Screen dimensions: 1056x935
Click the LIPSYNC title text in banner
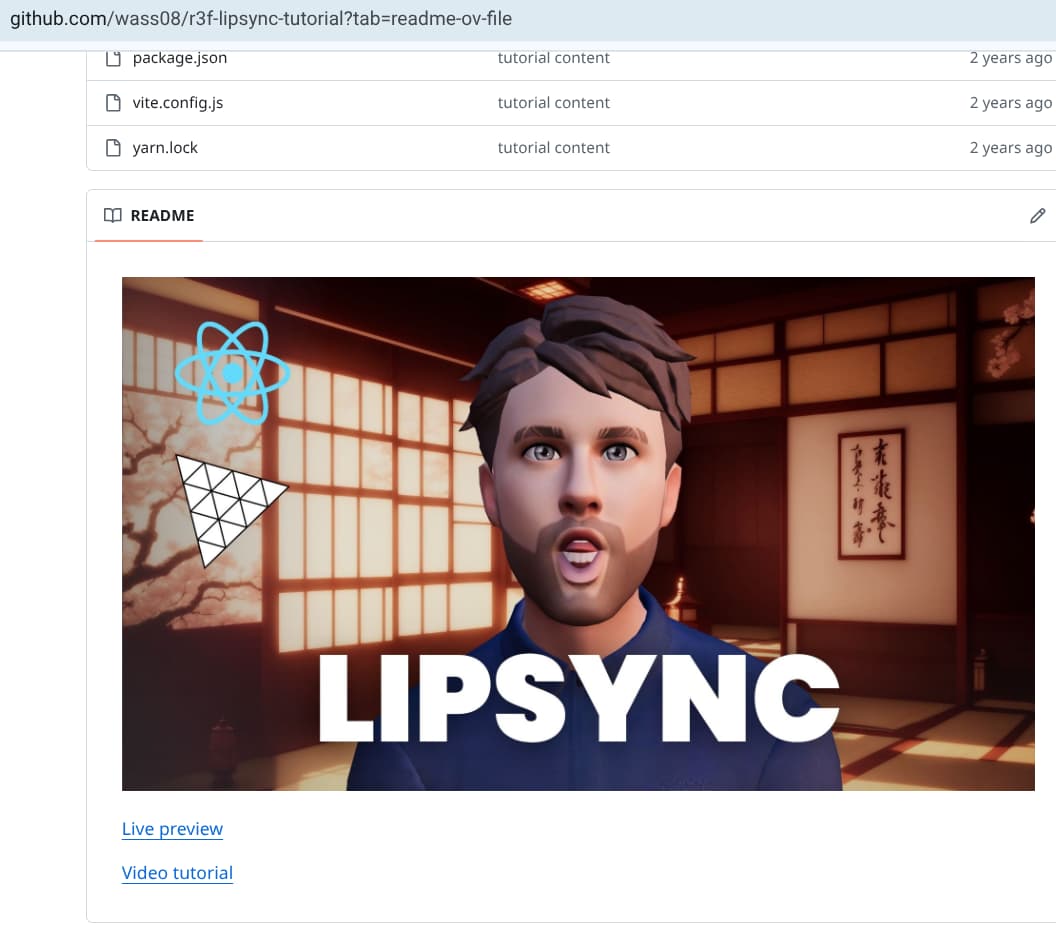pyautogui.click(x=578, y=697)
